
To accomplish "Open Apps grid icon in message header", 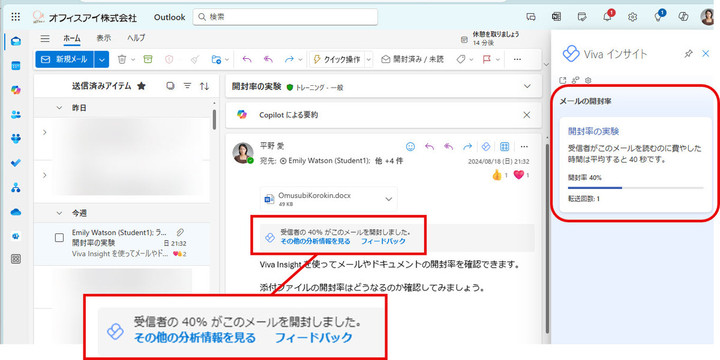I will tap(504, 146).
